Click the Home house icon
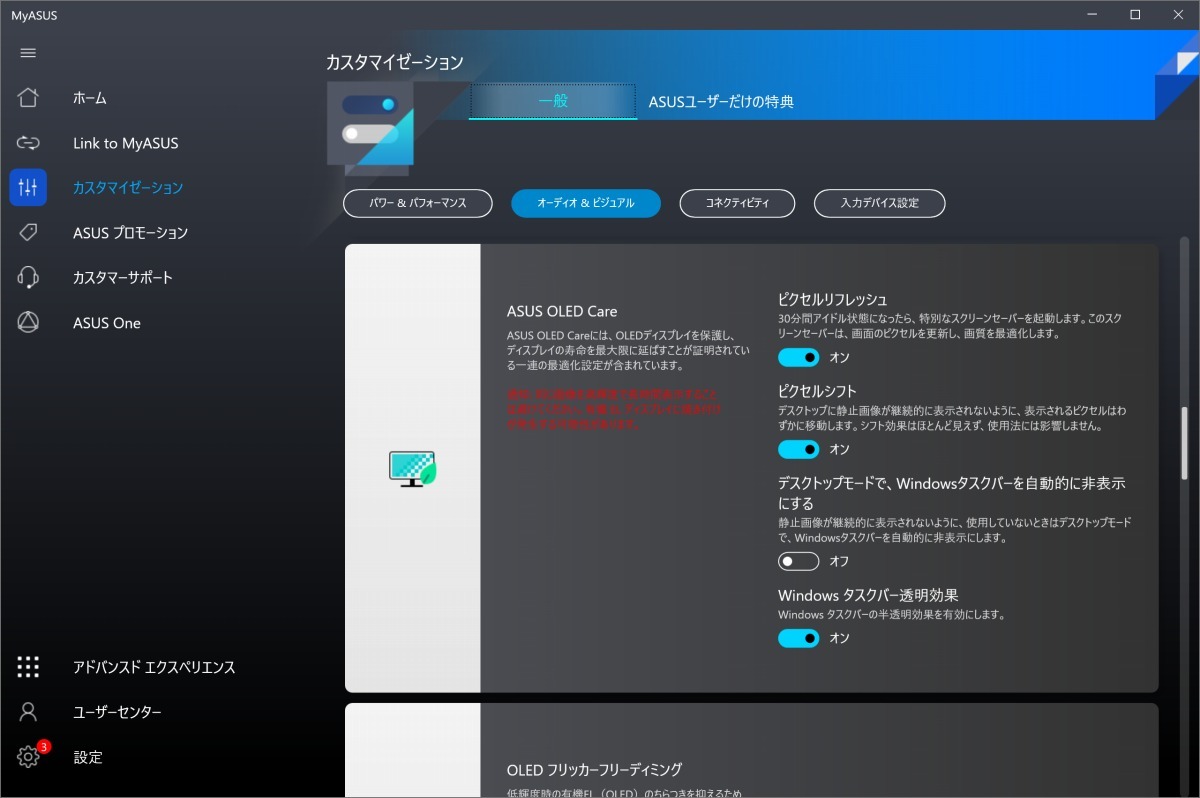This screenshot has height=798, width=1200. click(x=28, y=98)
